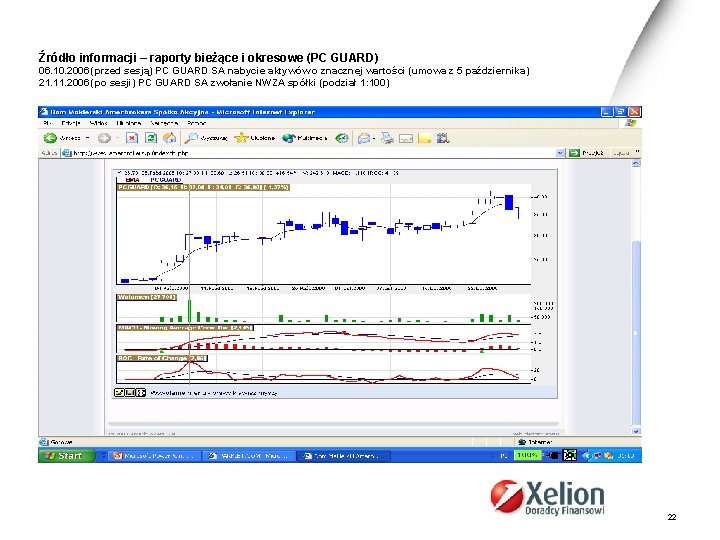
Task: Open the Back history dropdown arrow
Action: [x=88, y=138]
